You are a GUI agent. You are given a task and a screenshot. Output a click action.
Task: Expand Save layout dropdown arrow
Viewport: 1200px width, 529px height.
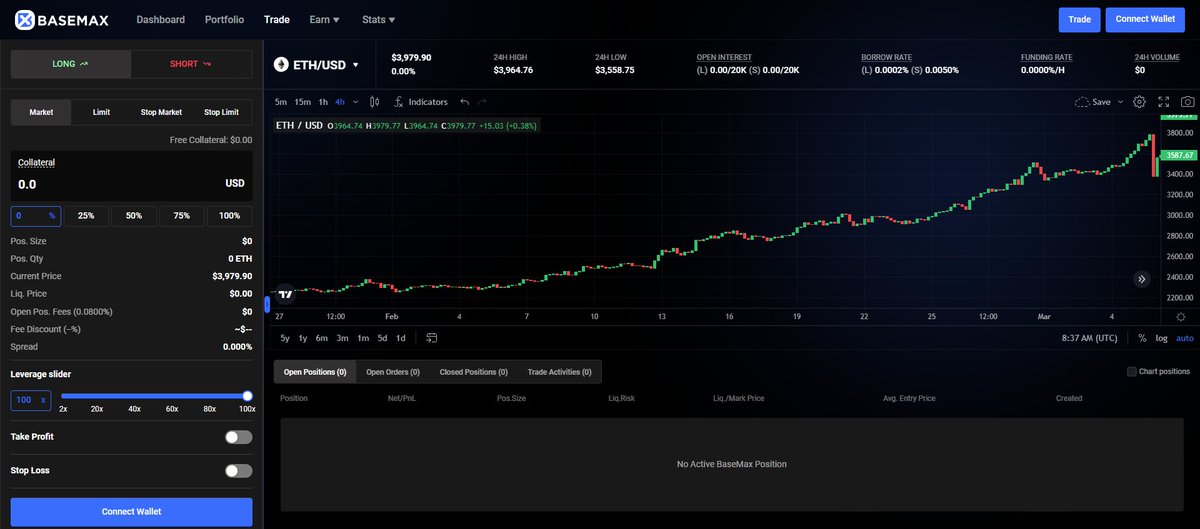point(1120,102)
